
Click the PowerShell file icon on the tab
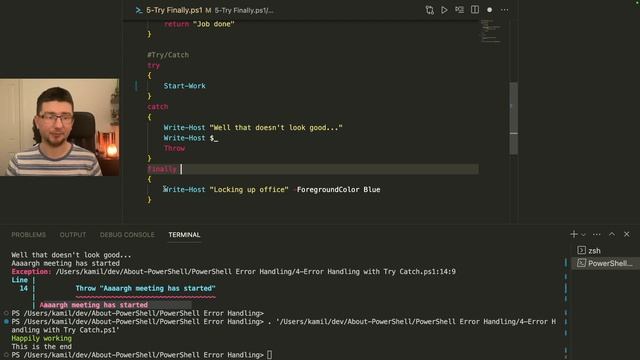point(139,10)
